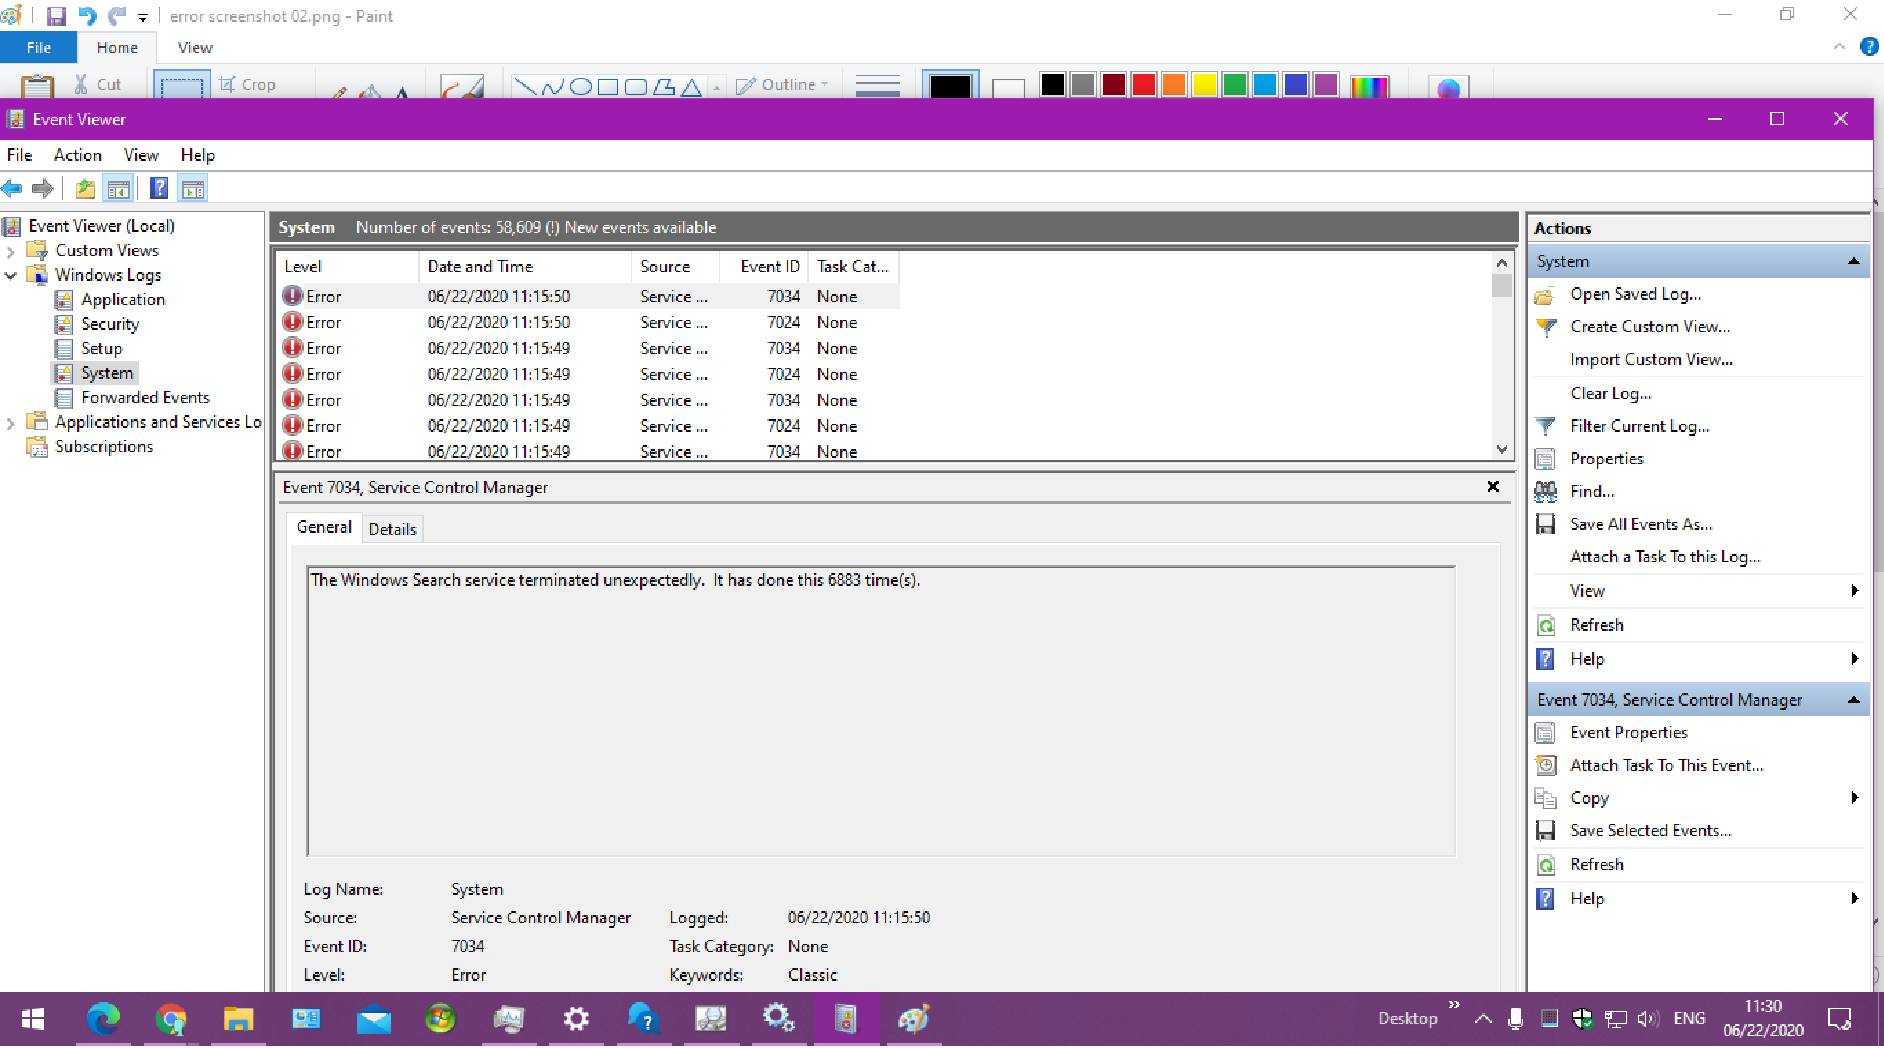Open Event Viewer Action menu

tap(78, 155)
